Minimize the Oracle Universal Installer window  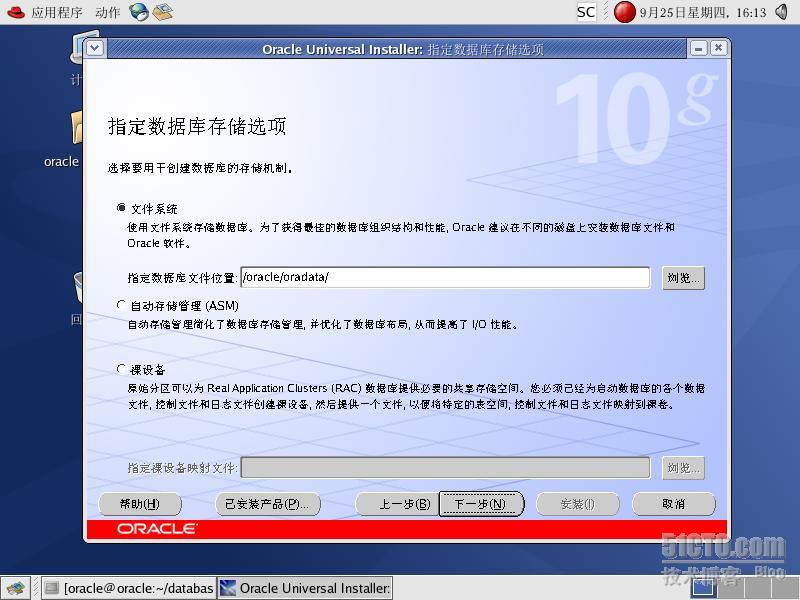tap(698, 48)
